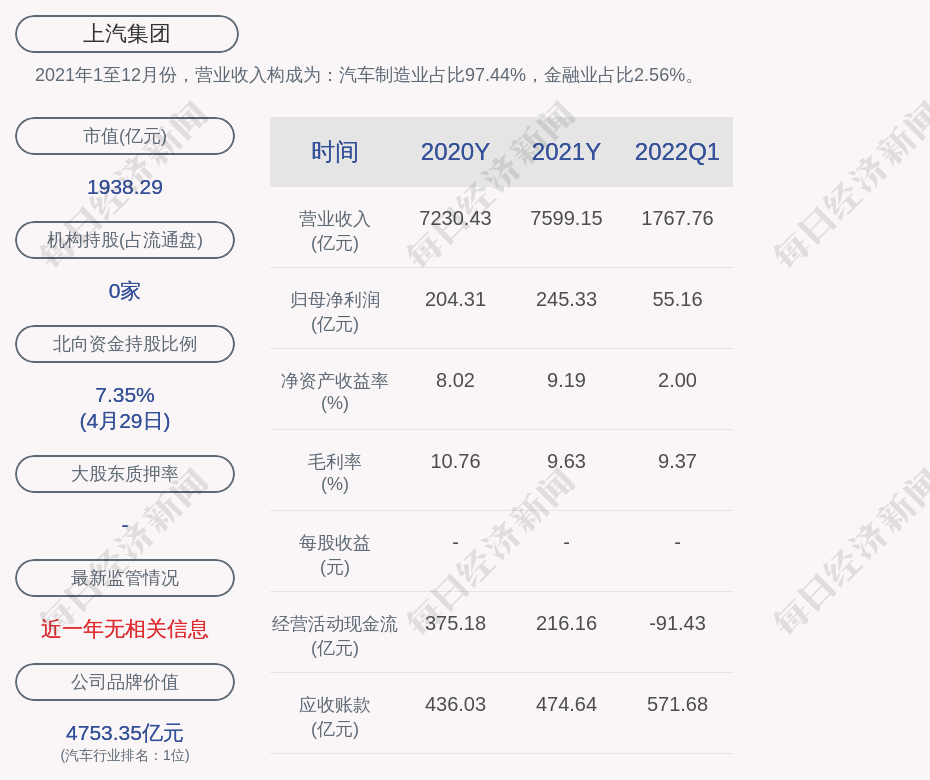Viewport: 930px width, 780px height.
Task: Select net profit value 204.31
Action: coord(455,299)
